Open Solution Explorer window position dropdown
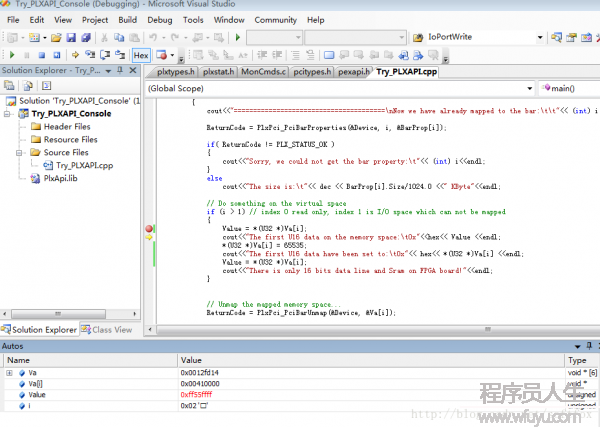 click(x=108, y=71)
